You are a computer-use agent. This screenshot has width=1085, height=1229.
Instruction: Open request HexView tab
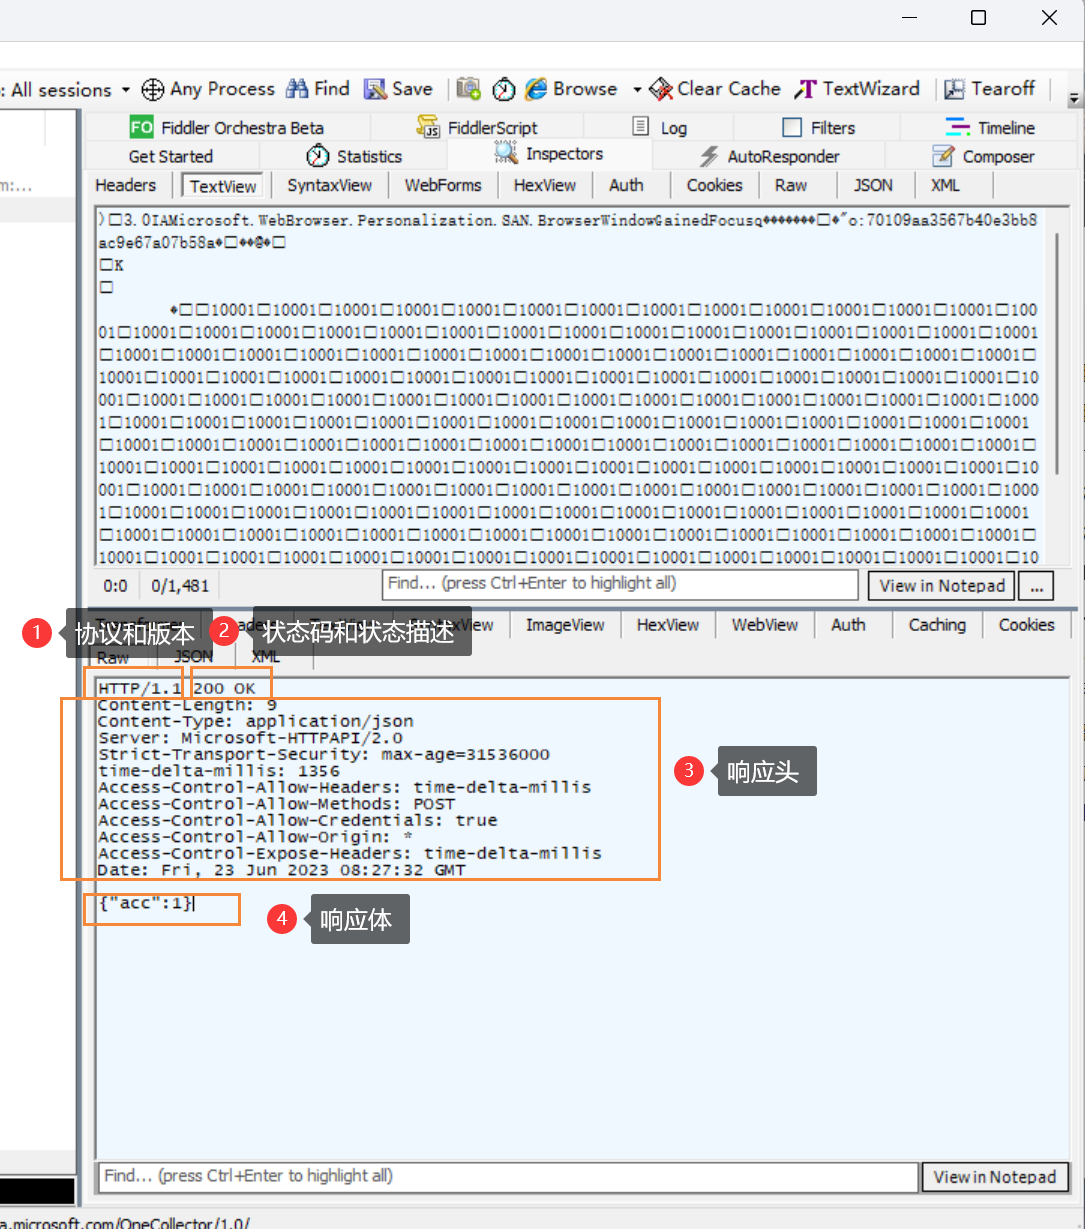545,185
